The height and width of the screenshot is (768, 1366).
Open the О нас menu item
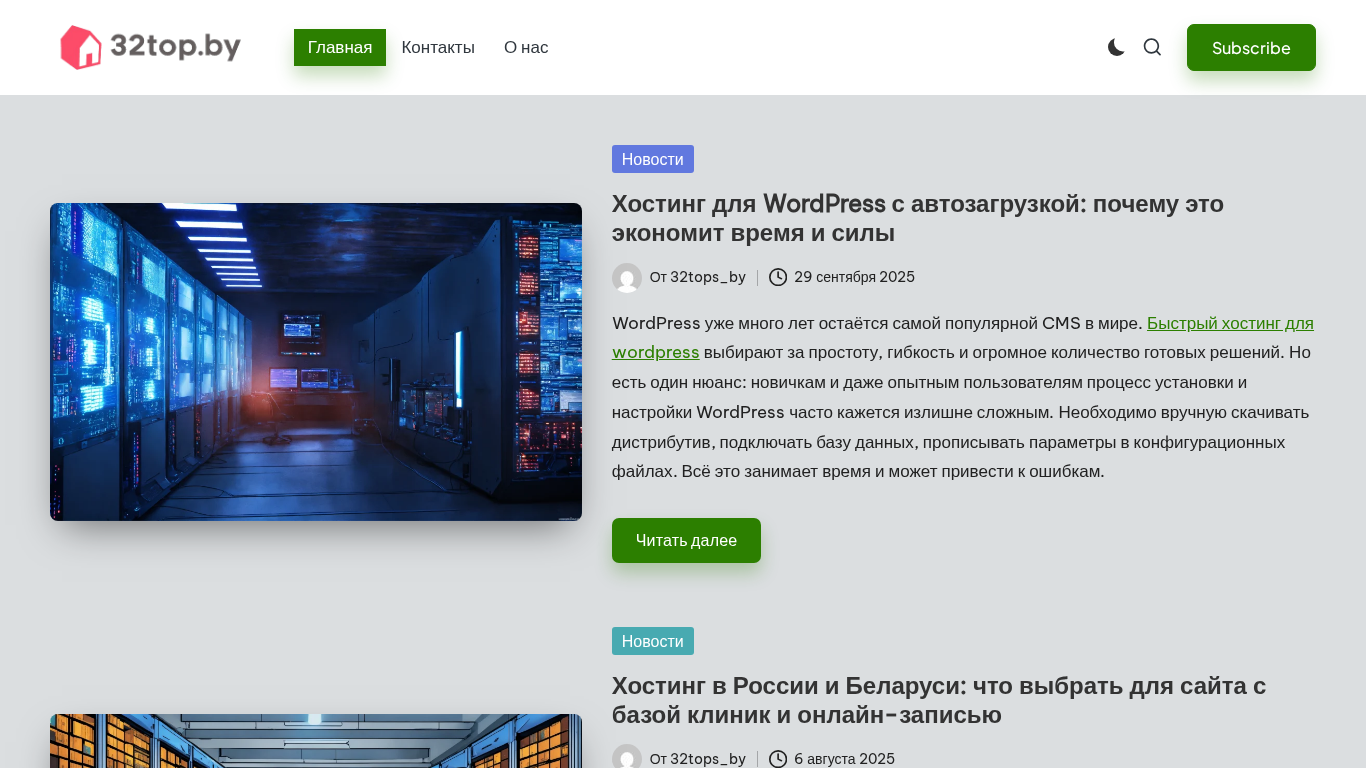tap(526, 48)
